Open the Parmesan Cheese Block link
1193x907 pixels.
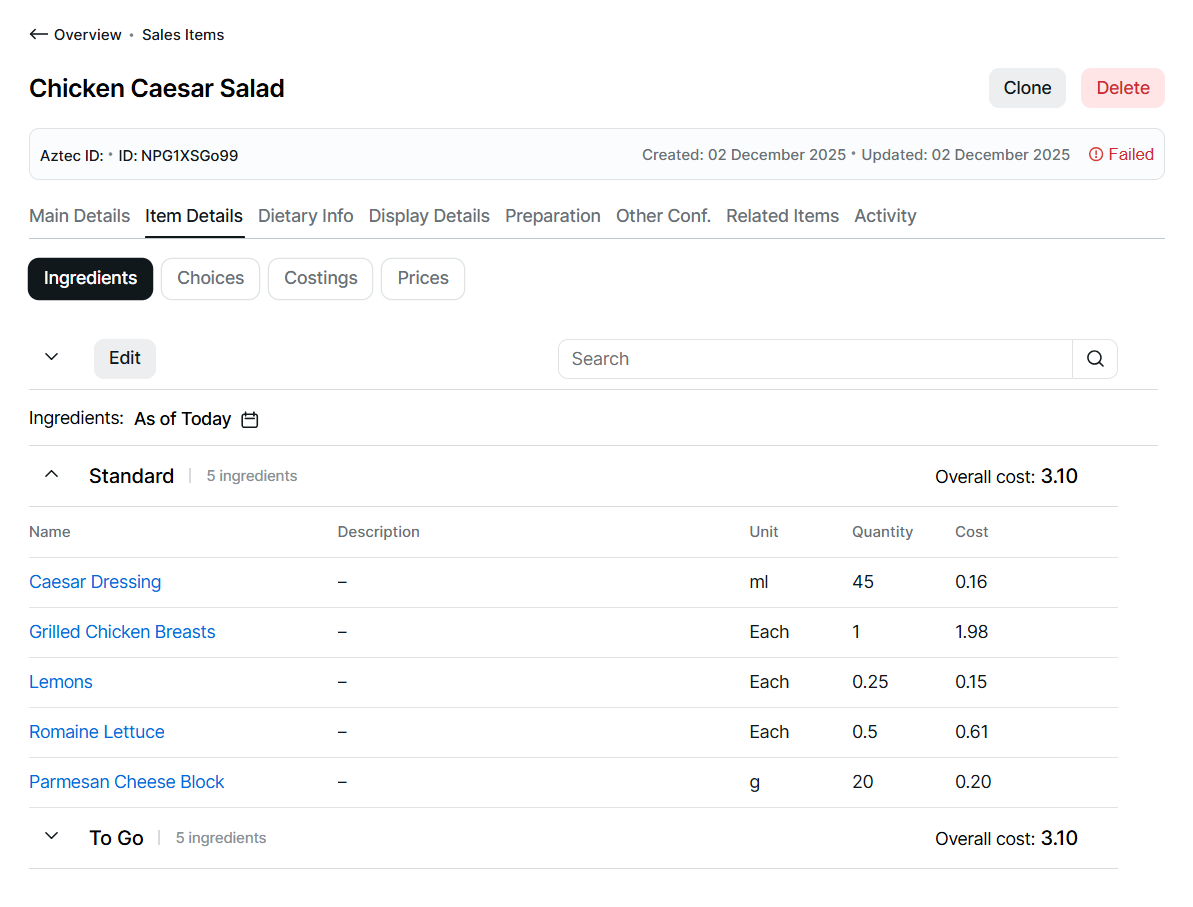click(x=127, y=782)
